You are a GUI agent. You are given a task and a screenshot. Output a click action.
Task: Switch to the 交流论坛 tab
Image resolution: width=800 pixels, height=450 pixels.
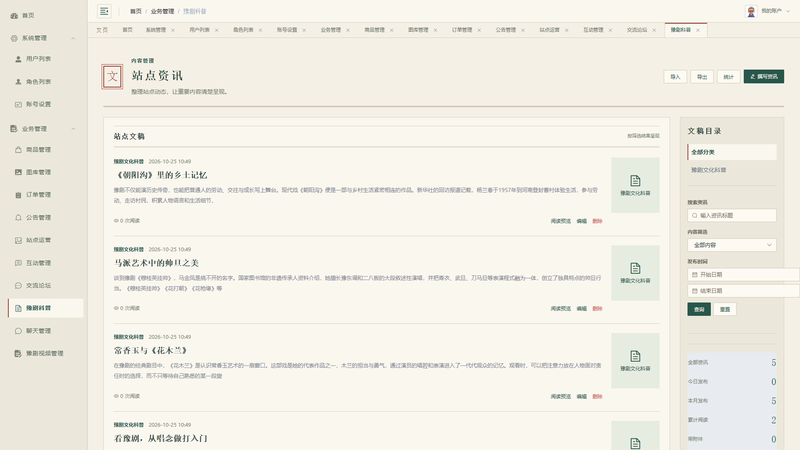click(x=637, y=30)
